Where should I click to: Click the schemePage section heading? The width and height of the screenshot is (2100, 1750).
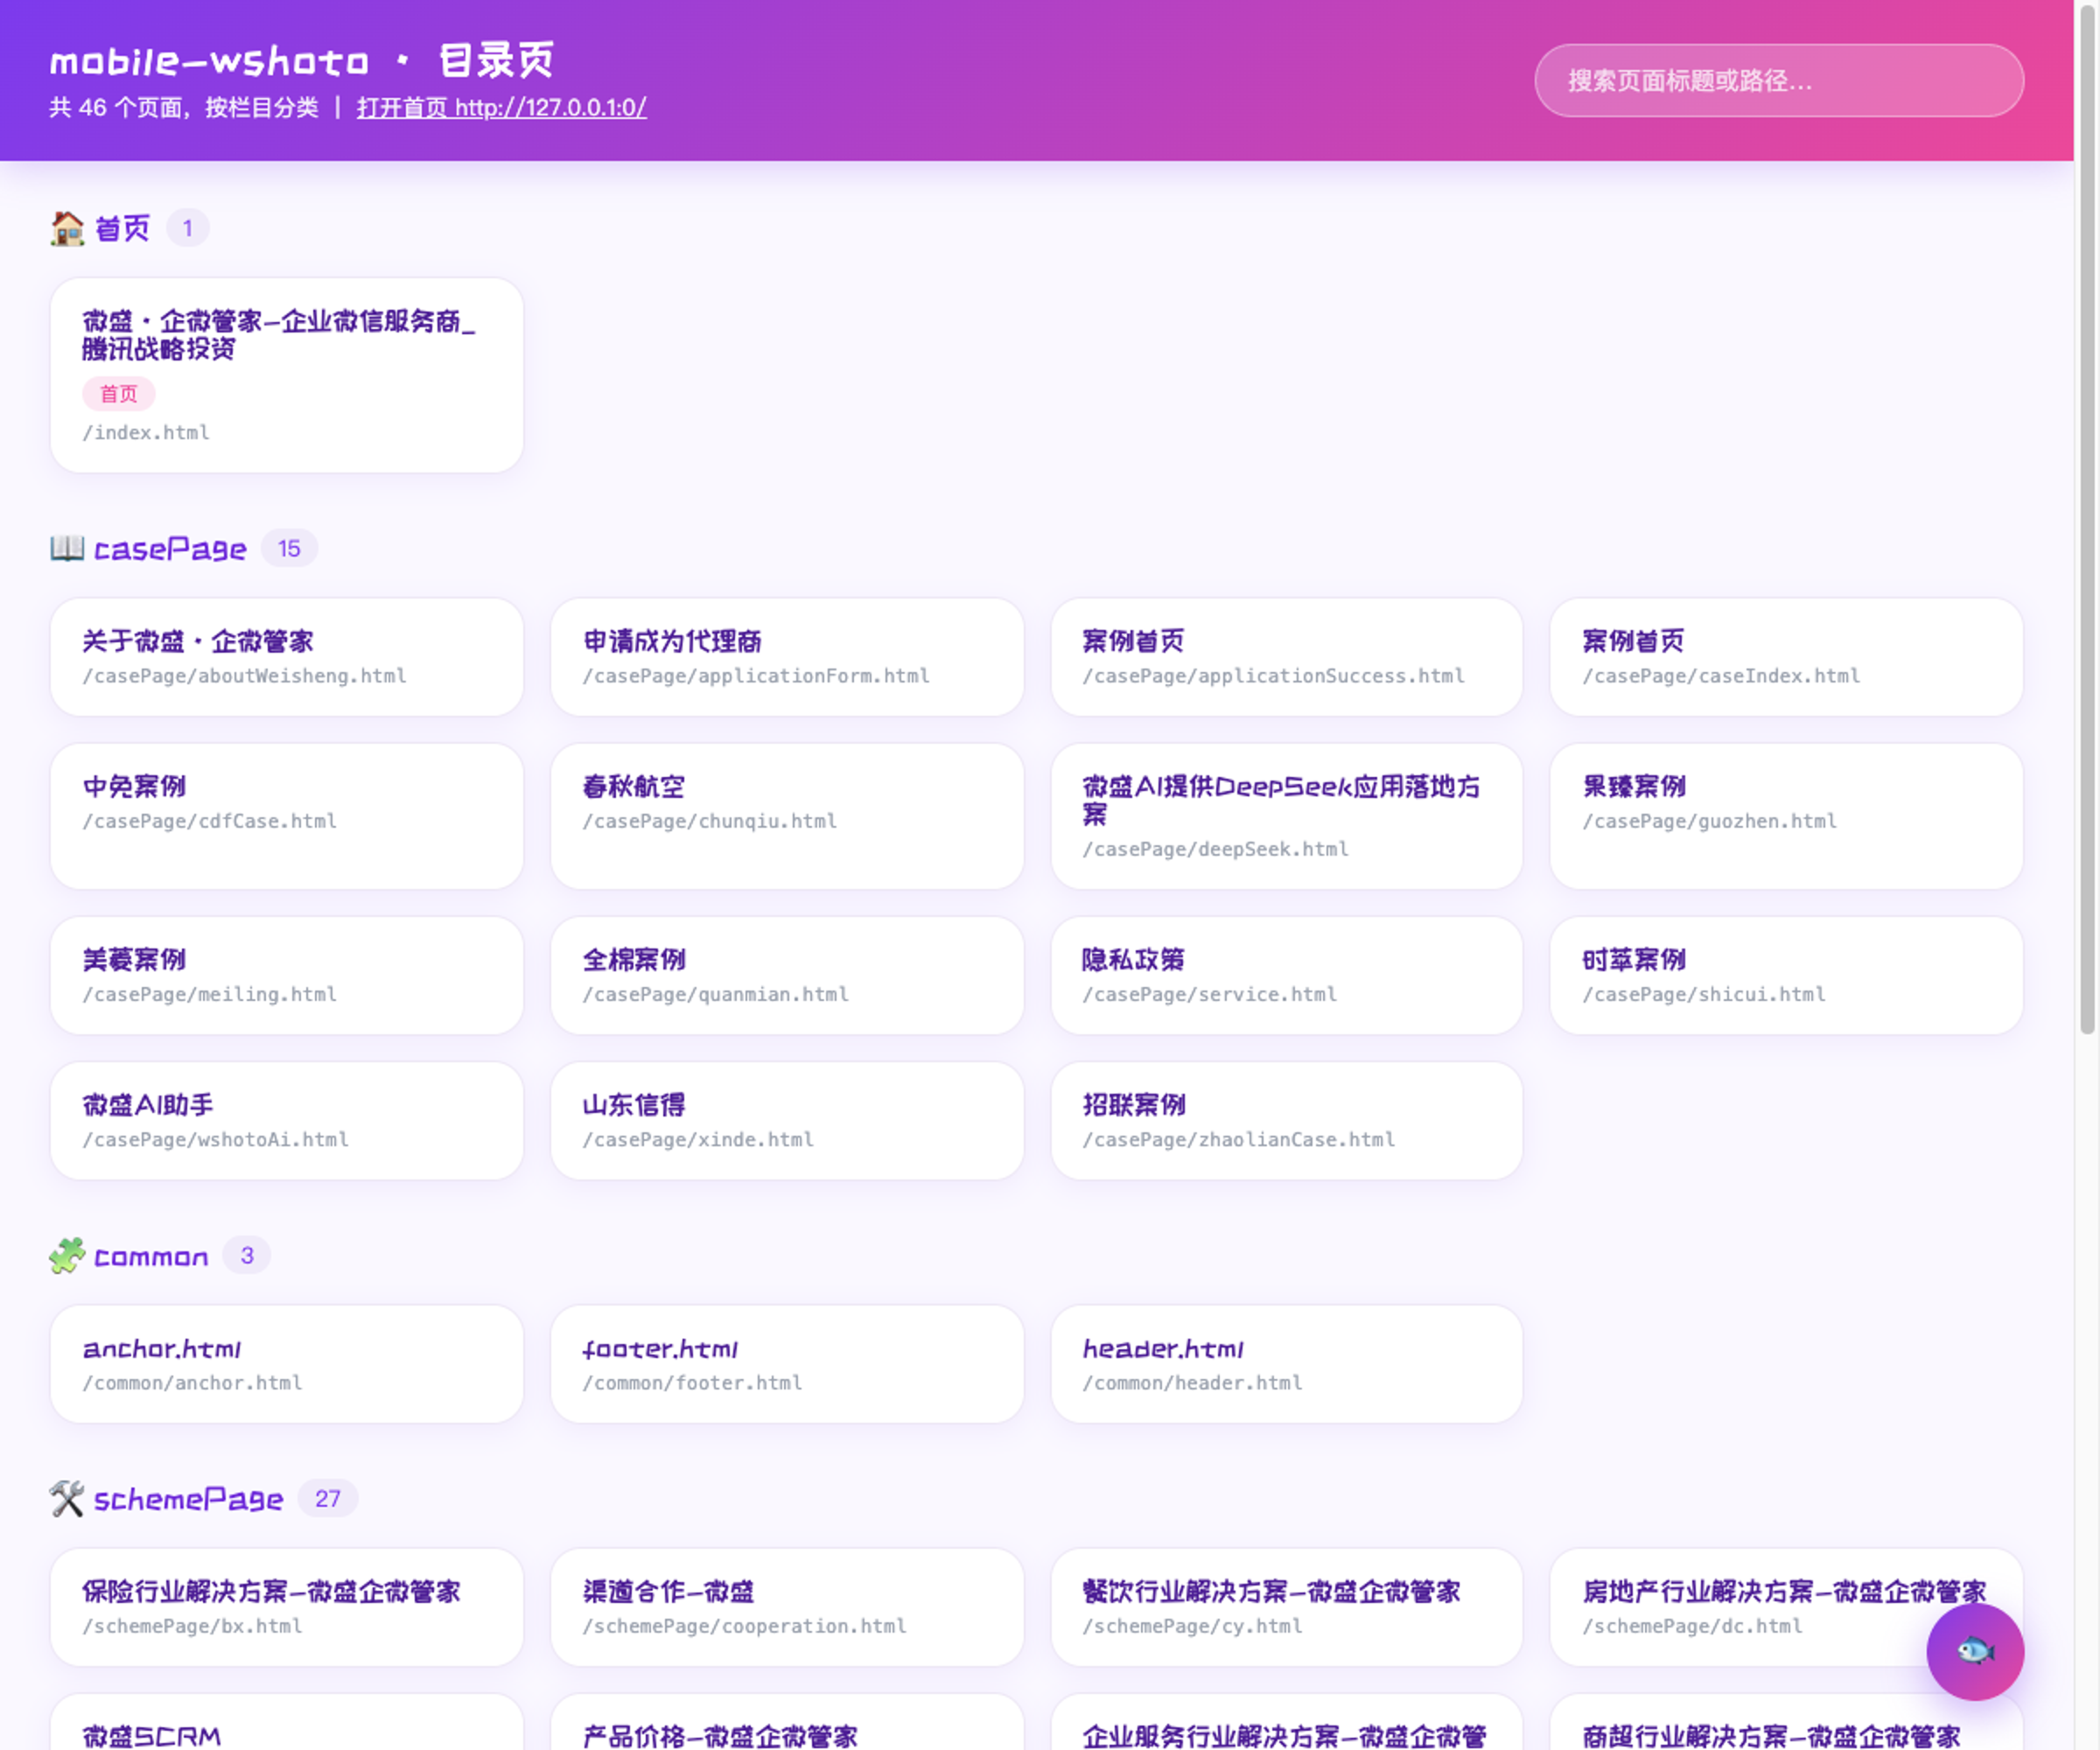pyautogui.click(x=189, y=1500)
